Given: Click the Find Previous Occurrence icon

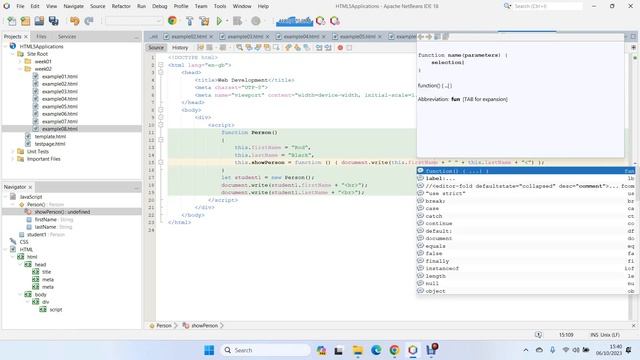Looking at the screenshot, I should coord(249,48).
